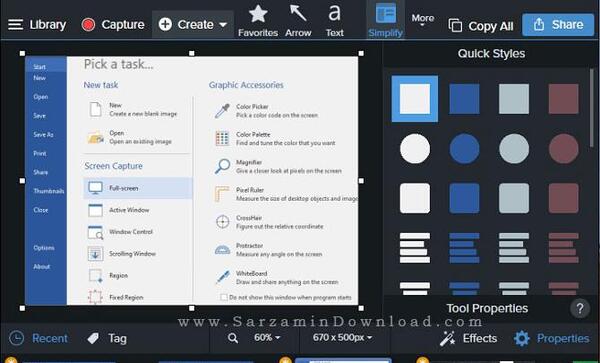Image resolution: width=600 pixels, height=363 pixels.
Task: Click the blue Share button
Action: [x=558, y=25]
